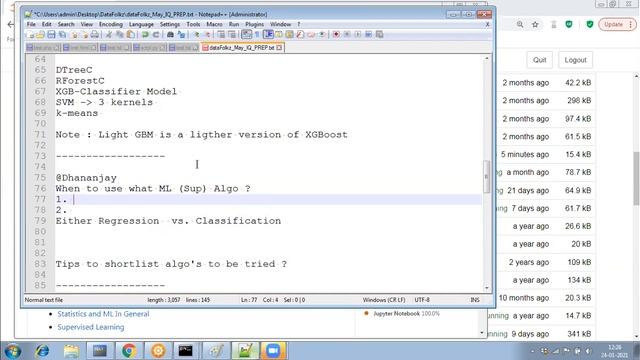Open the Settings menu

[170, 24]
